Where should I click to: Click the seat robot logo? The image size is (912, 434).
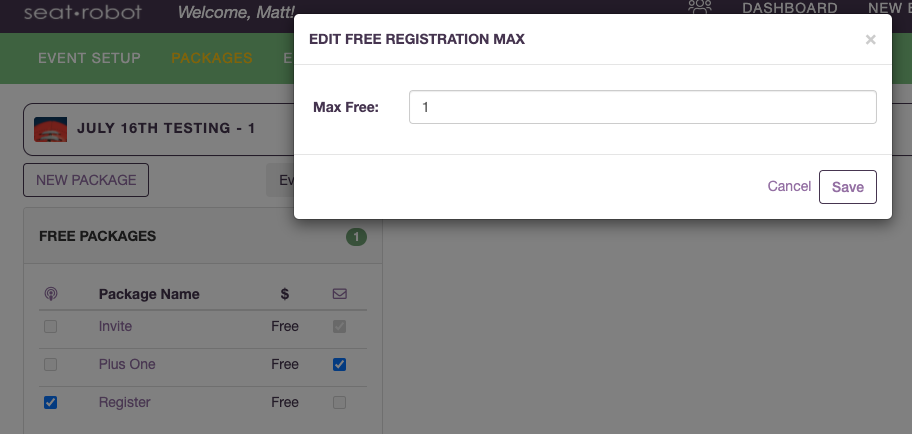(x=83, y=12)
